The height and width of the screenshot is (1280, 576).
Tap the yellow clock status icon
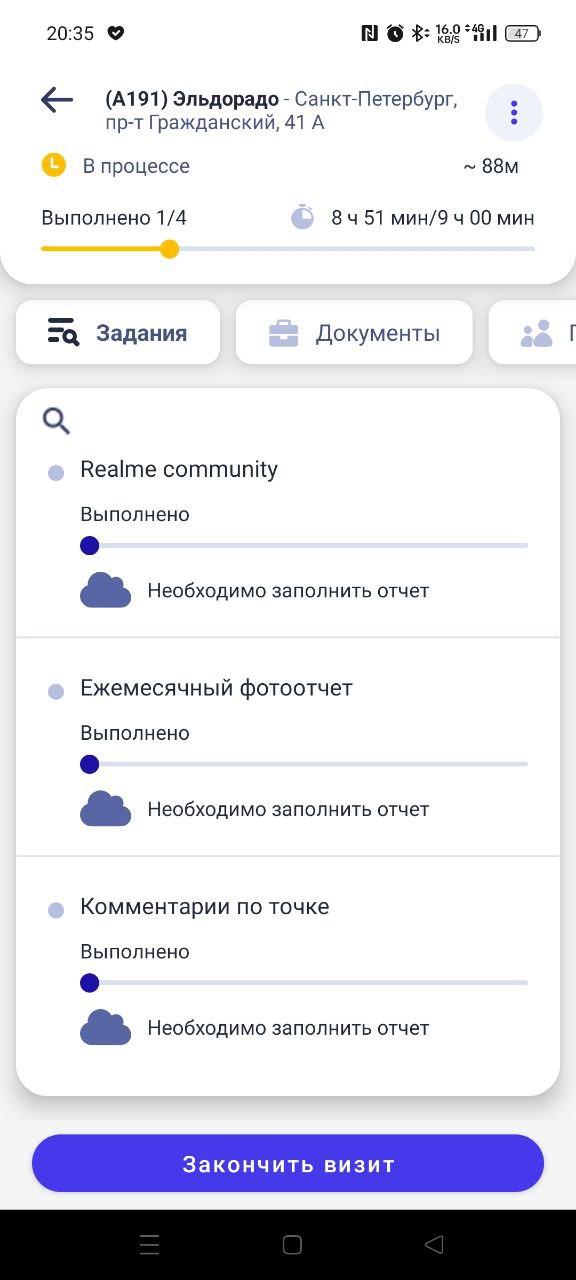click(53, 165)
